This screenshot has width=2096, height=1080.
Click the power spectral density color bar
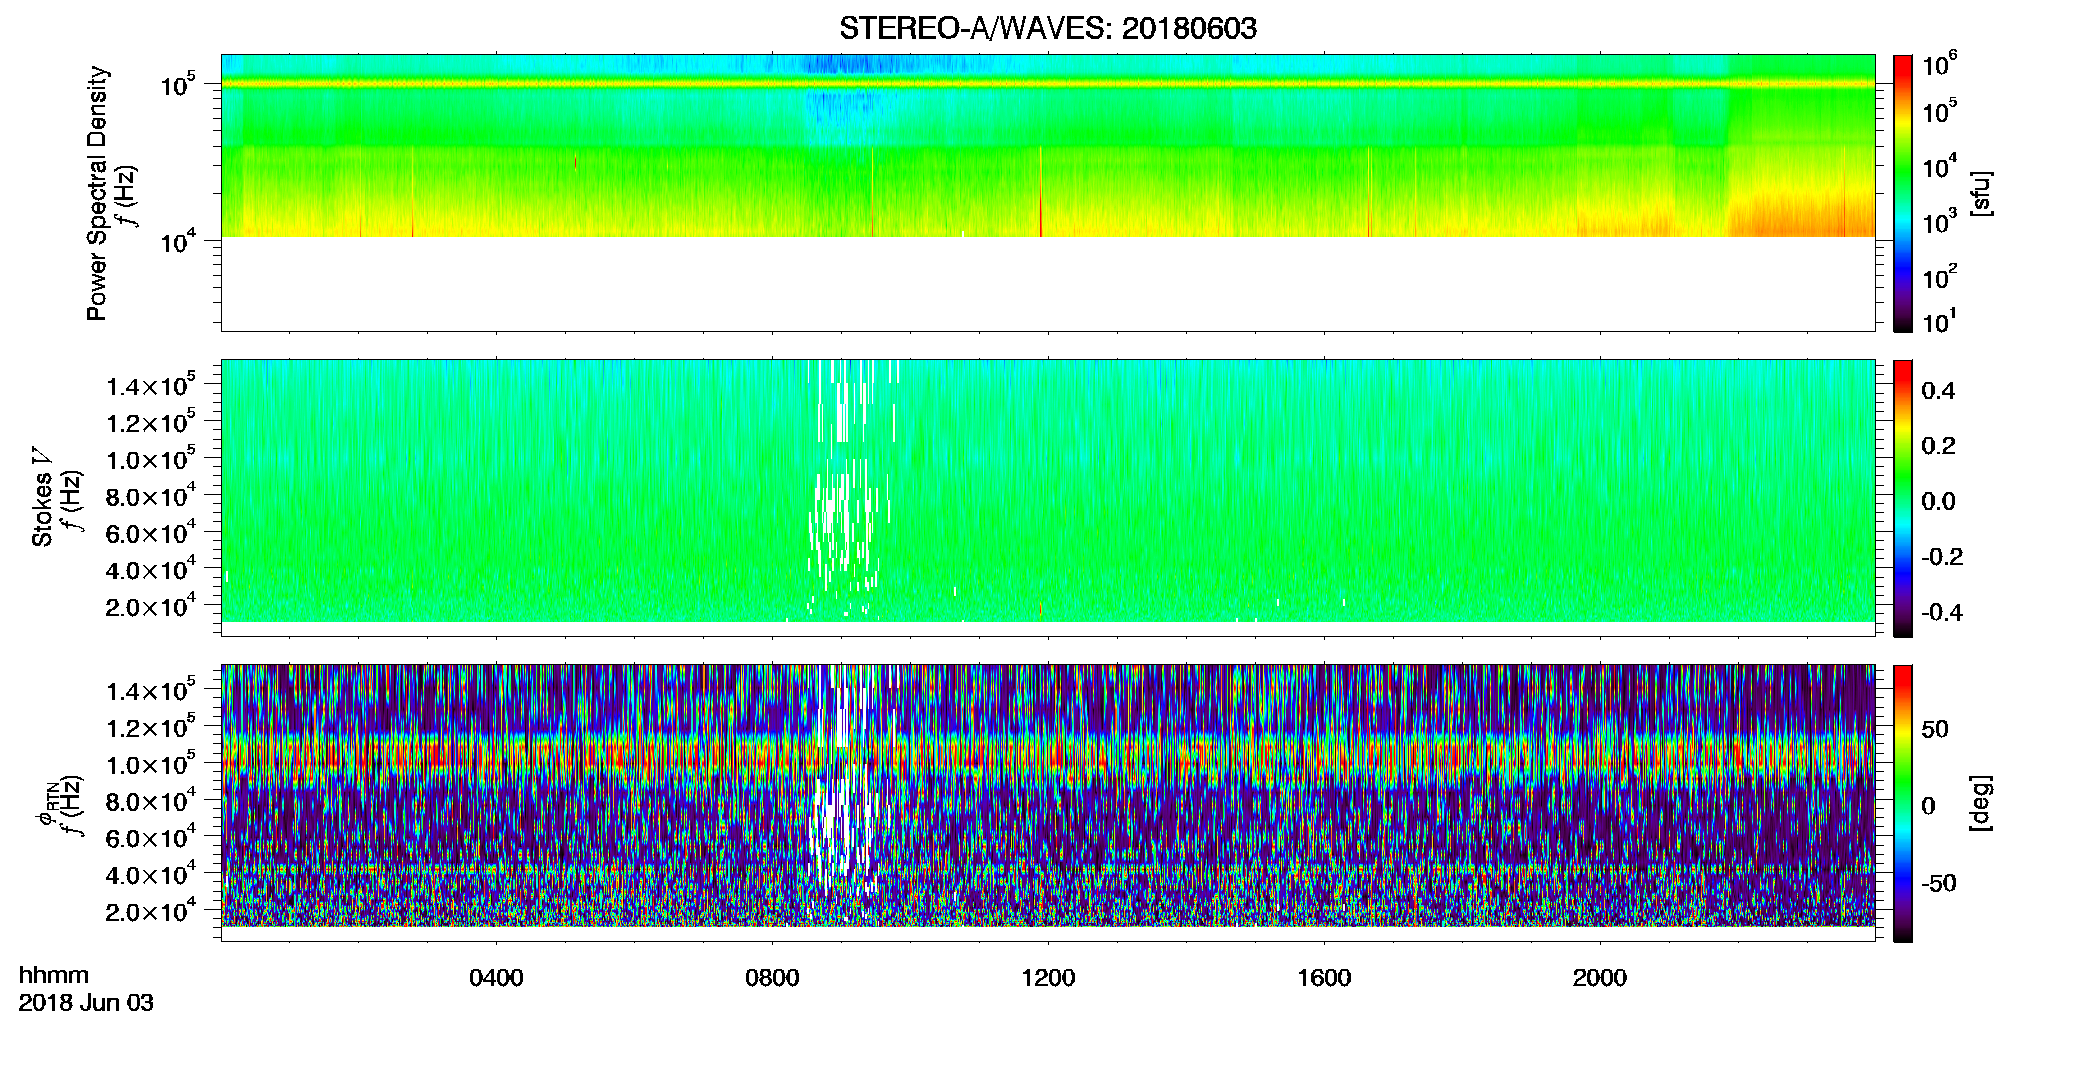pos(1903,193)
